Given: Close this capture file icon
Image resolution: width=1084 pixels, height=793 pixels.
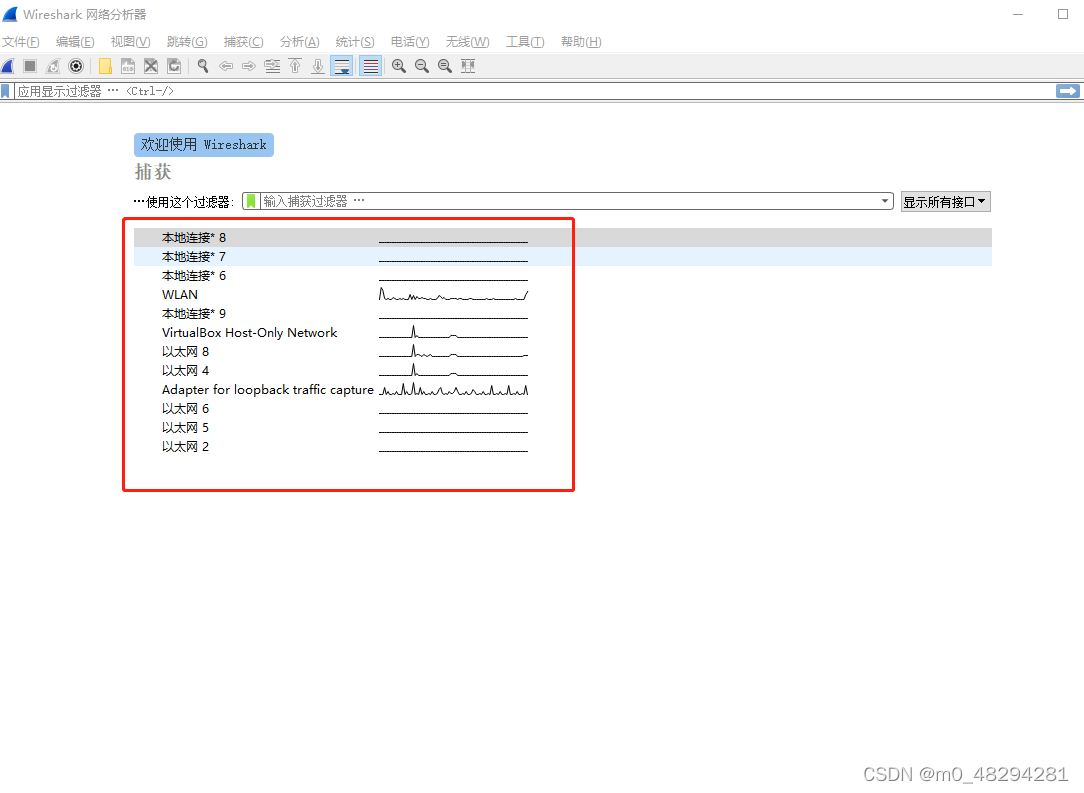Looking at the screenshot, I should point(151,66).
